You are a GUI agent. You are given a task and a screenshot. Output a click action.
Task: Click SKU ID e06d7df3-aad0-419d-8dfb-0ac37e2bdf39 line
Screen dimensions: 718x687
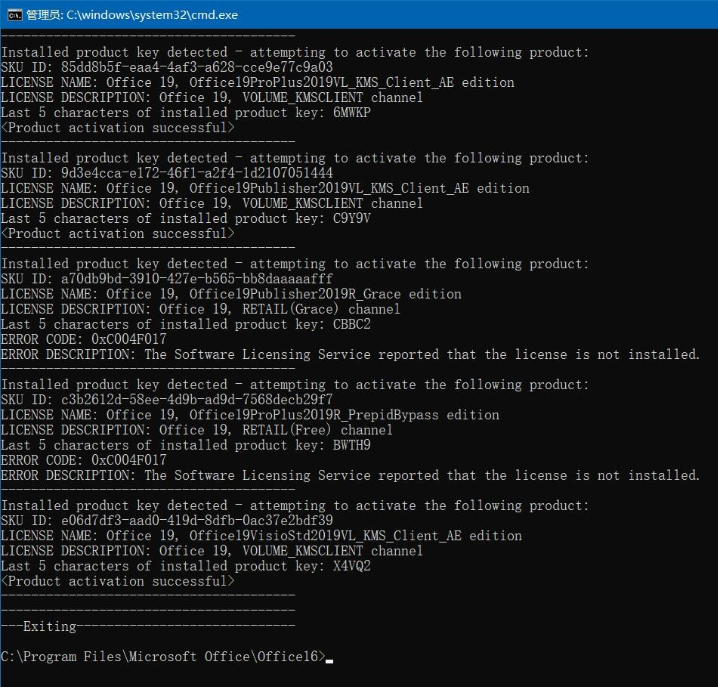pos(167,521)
